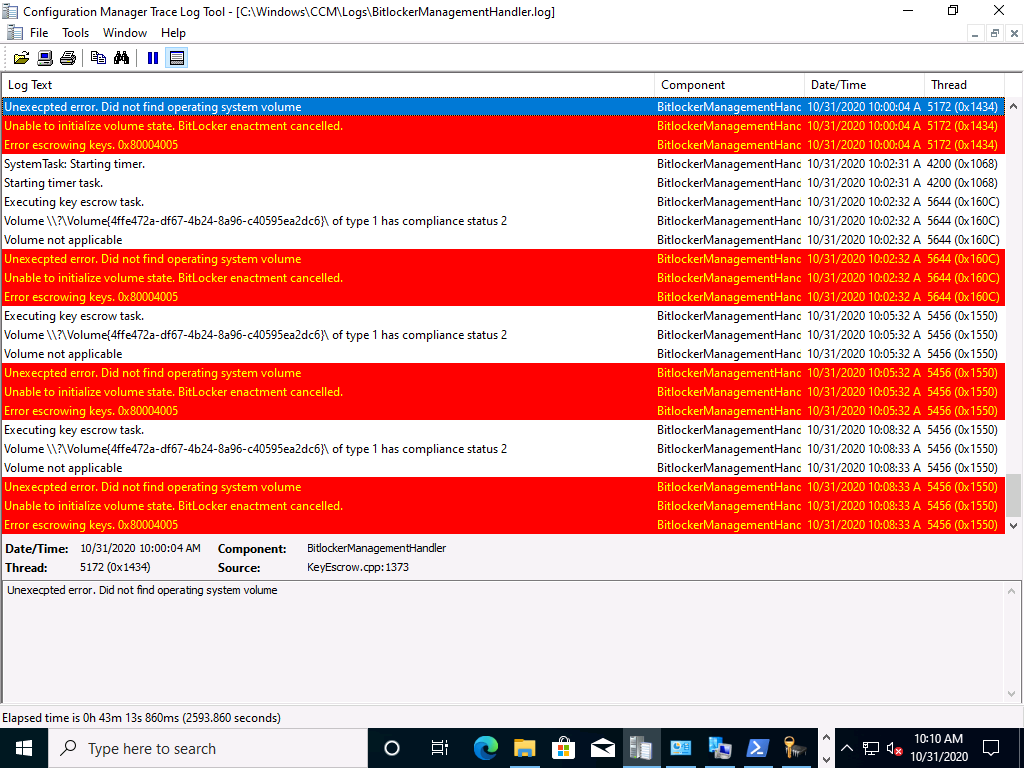Open the Help menu
The image size is (1024, 768).
173,33
